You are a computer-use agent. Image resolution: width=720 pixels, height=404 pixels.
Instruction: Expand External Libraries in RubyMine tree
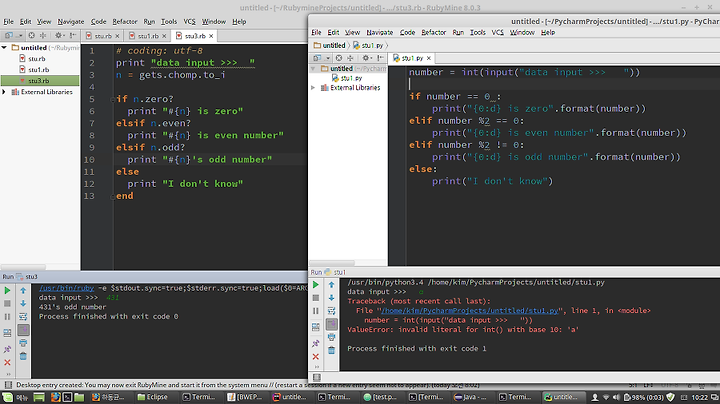[x=4, y=92]
